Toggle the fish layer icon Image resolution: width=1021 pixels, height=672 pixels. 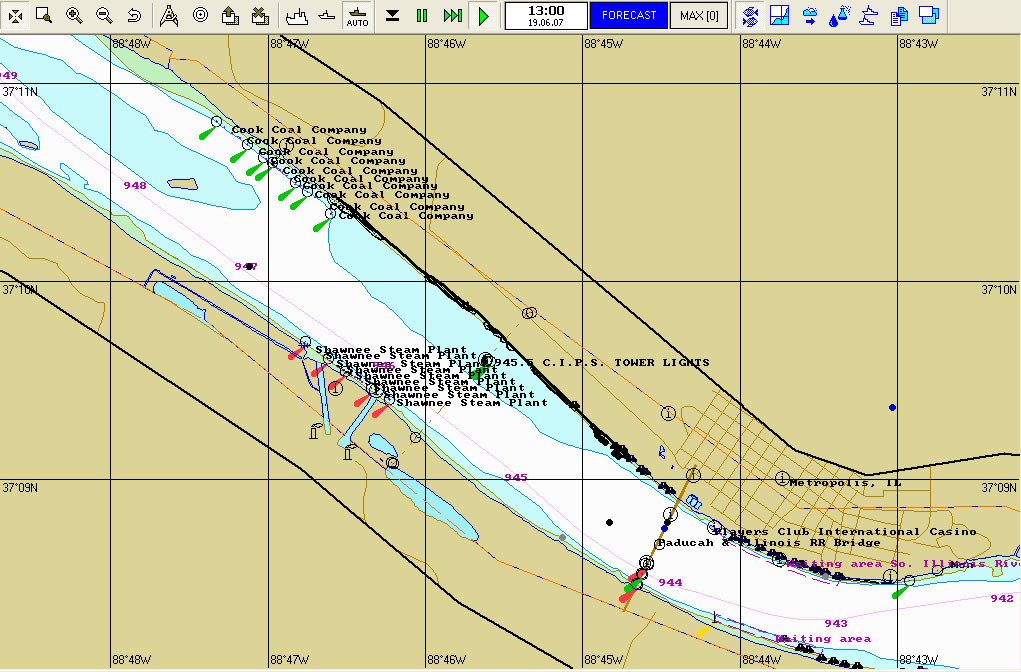(749, 16)
